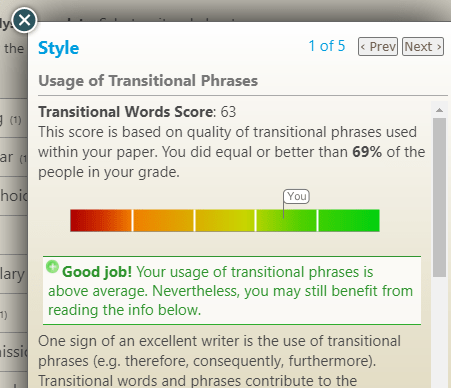
Task: Click the yellow segment of score bar
Action: coord(225,220)
